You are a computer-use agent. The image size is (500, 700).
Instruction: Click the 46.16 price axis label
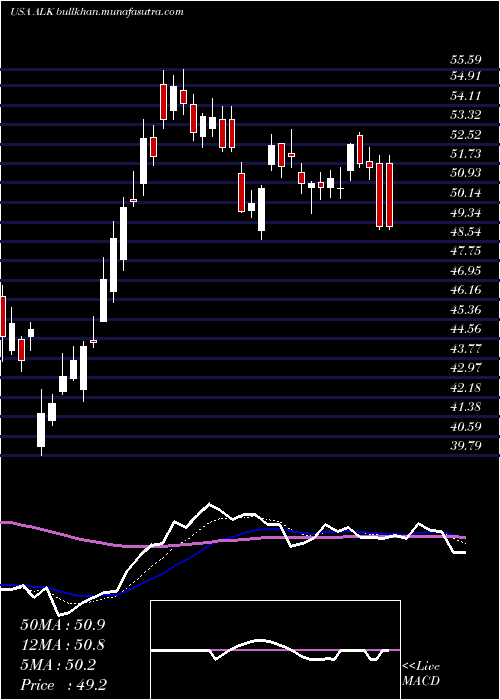pos(464,290)
